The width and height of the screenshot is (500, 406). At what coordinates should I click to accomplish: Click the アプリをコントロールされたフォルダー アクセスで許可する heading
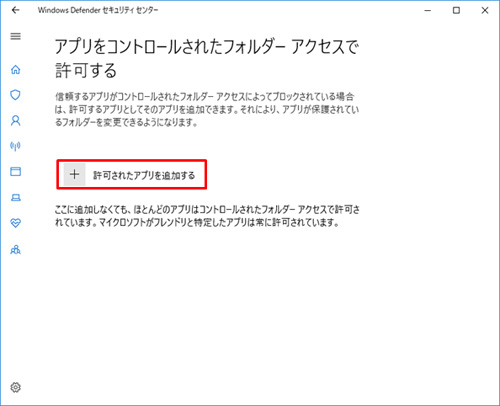207,58
